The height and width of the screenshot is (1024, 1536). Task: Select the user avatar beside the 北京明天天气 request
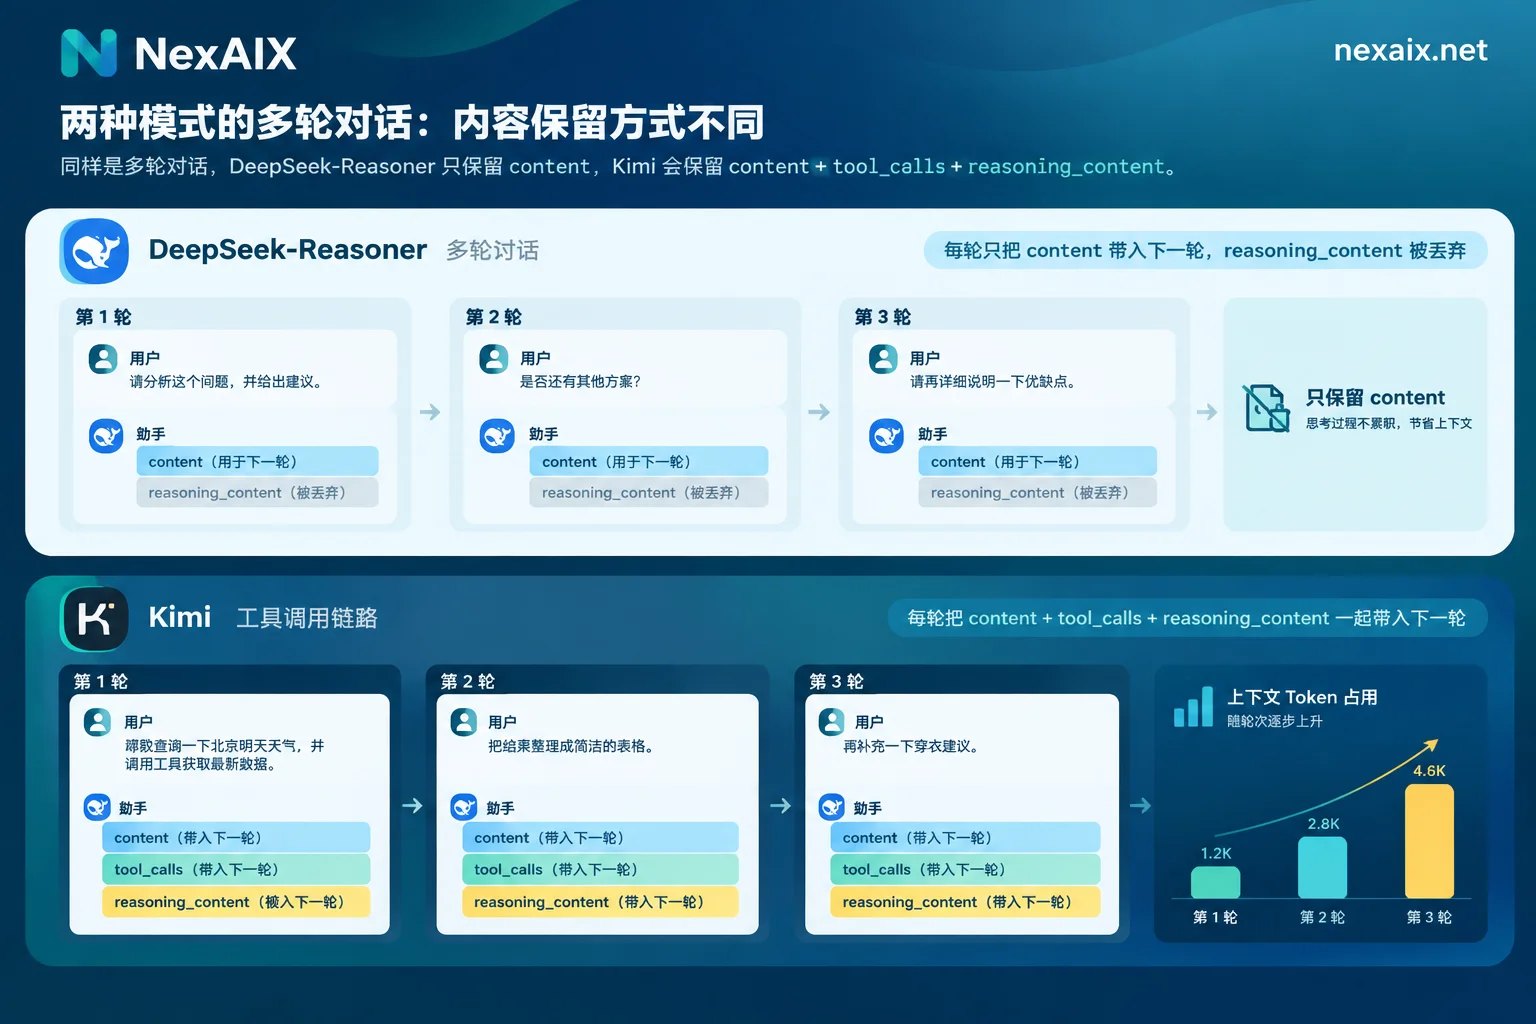[x=97, y=722]
